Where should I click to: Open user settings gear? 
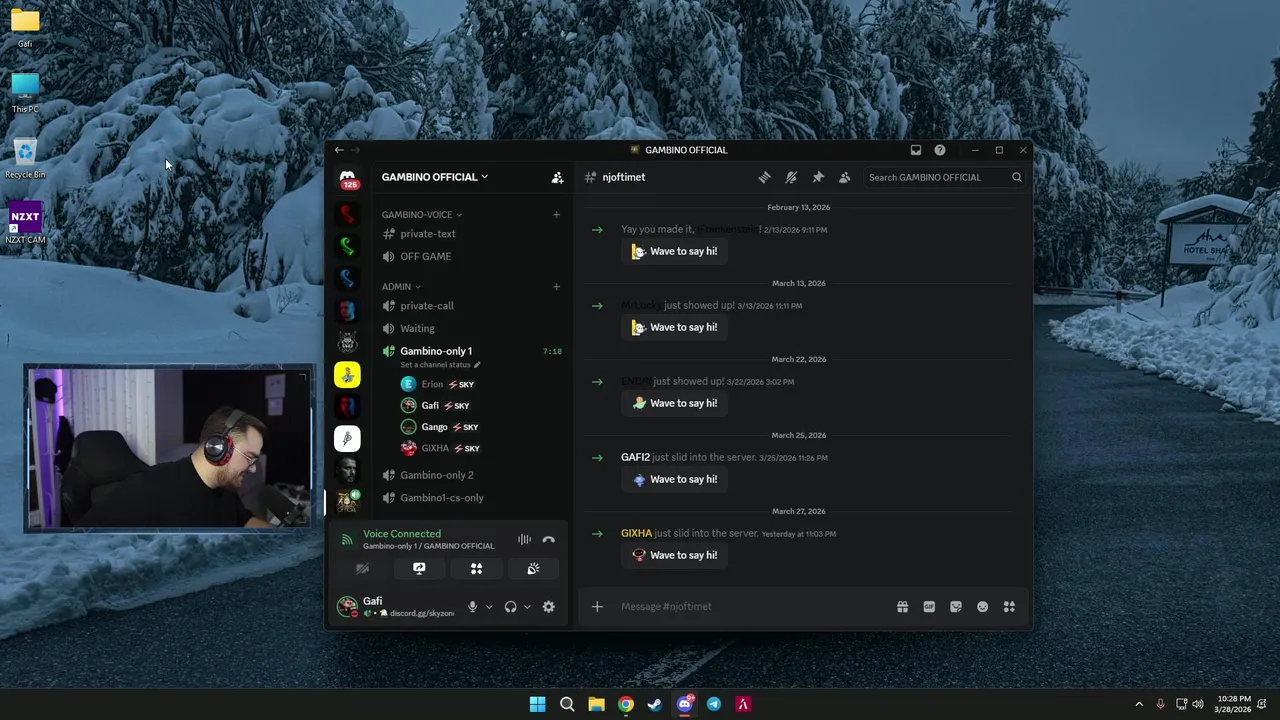coord(548,606)
